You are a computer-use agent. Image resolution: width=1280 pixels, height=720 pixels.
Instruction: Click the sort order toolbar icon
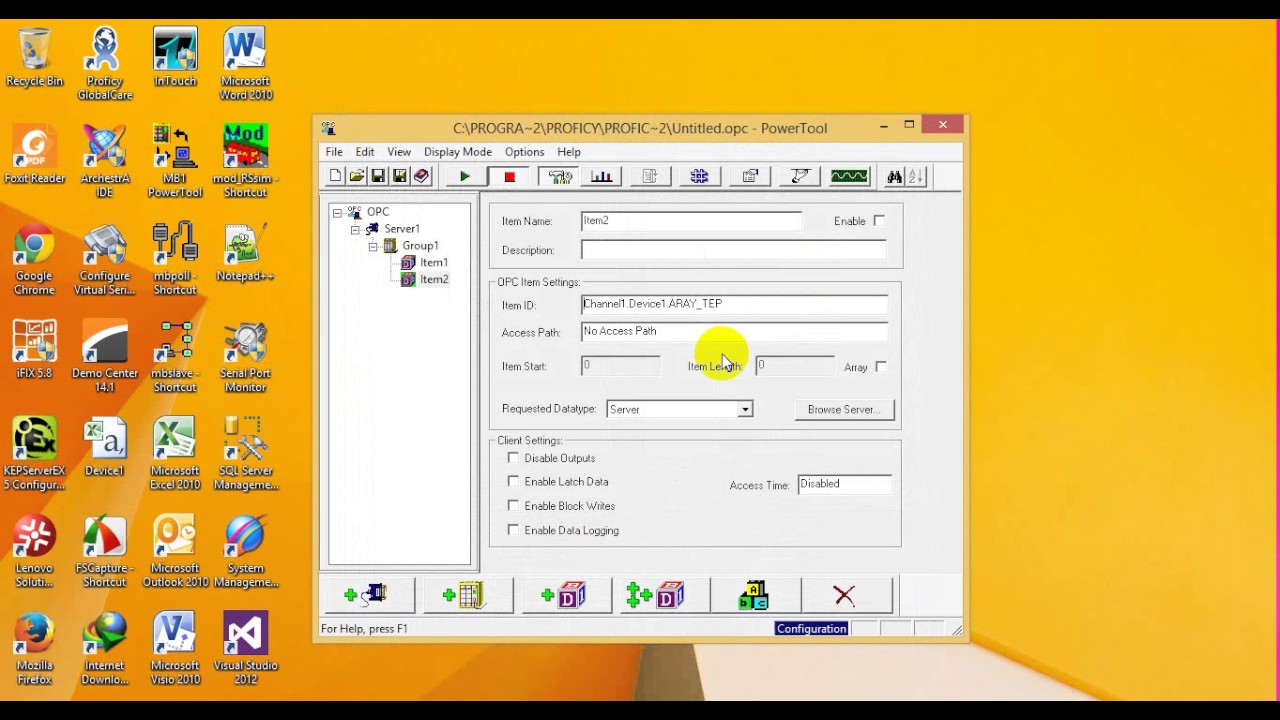click(x=916, y=177)
